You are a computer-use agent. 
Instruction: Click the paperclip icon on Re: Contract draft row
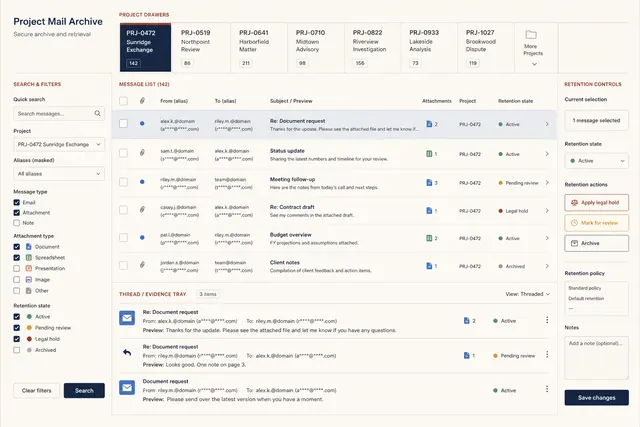[x=142, y=209]
